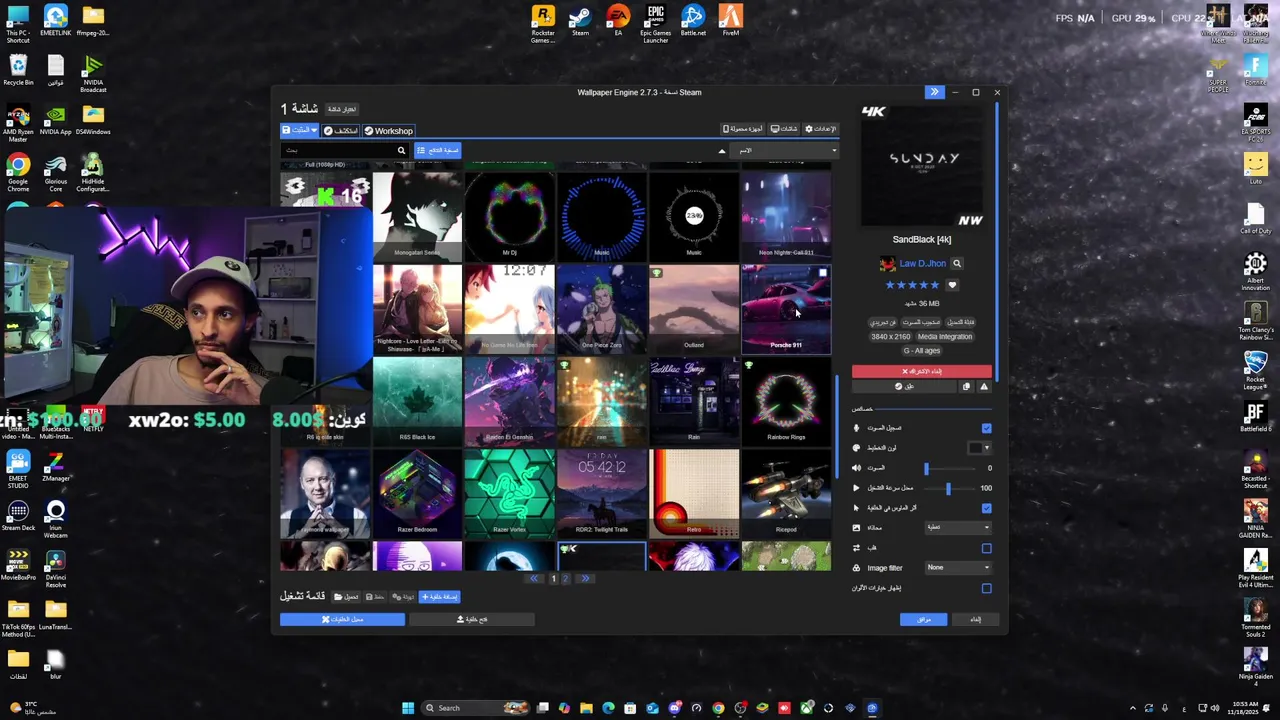Open Rockstar Games desktop icon
The image size is (1280, 720).
point(543,24)
